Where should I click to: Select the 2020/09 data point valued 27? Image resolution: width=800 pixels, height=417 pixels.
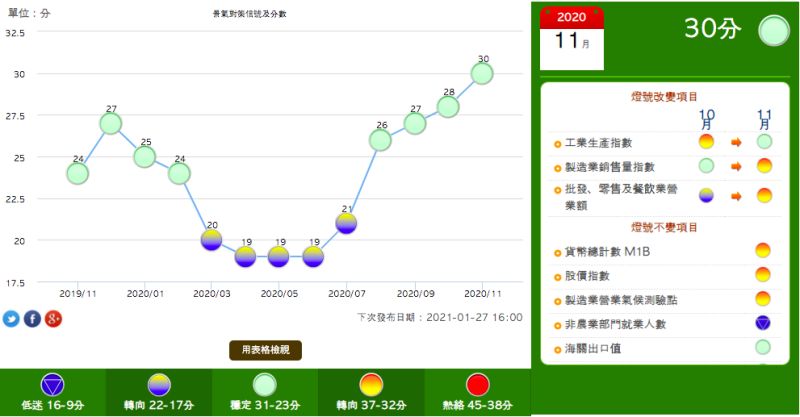(x=415, y=124)
